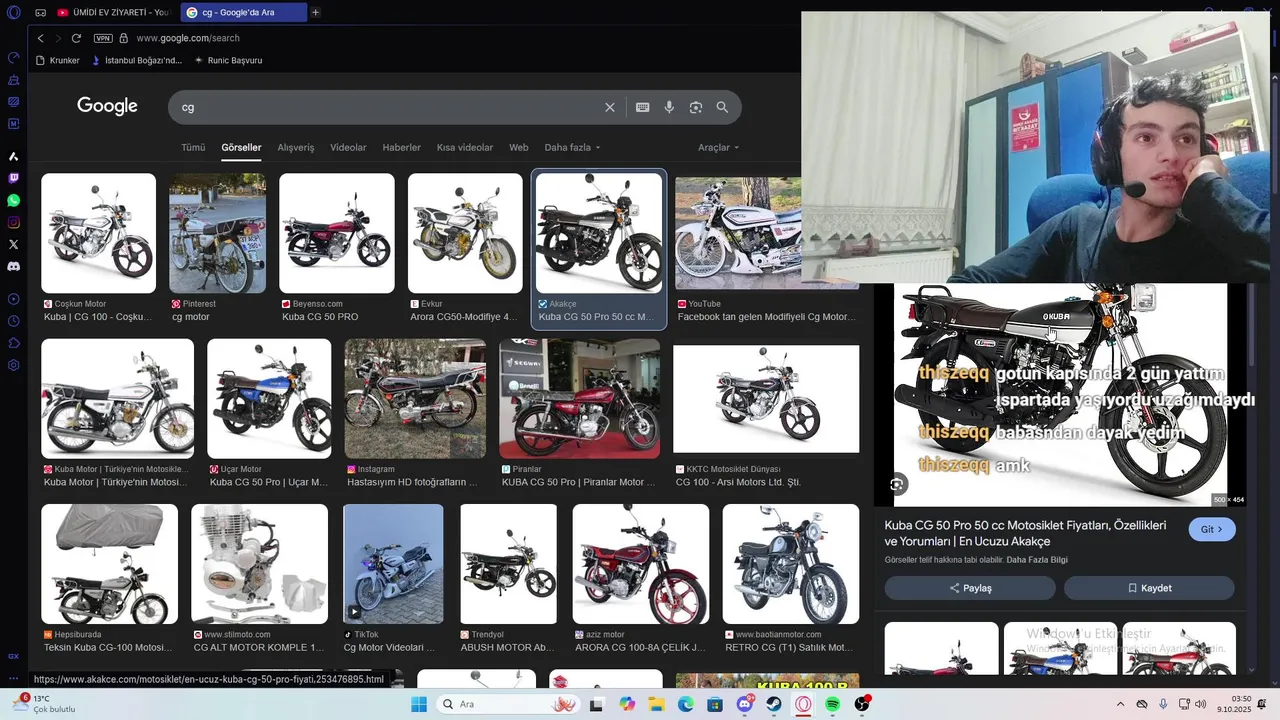1280x720 pixels.
Task: Open the Uçar Motor Kuba CG 50 Pro thumbnail
Action: [268, 398]
